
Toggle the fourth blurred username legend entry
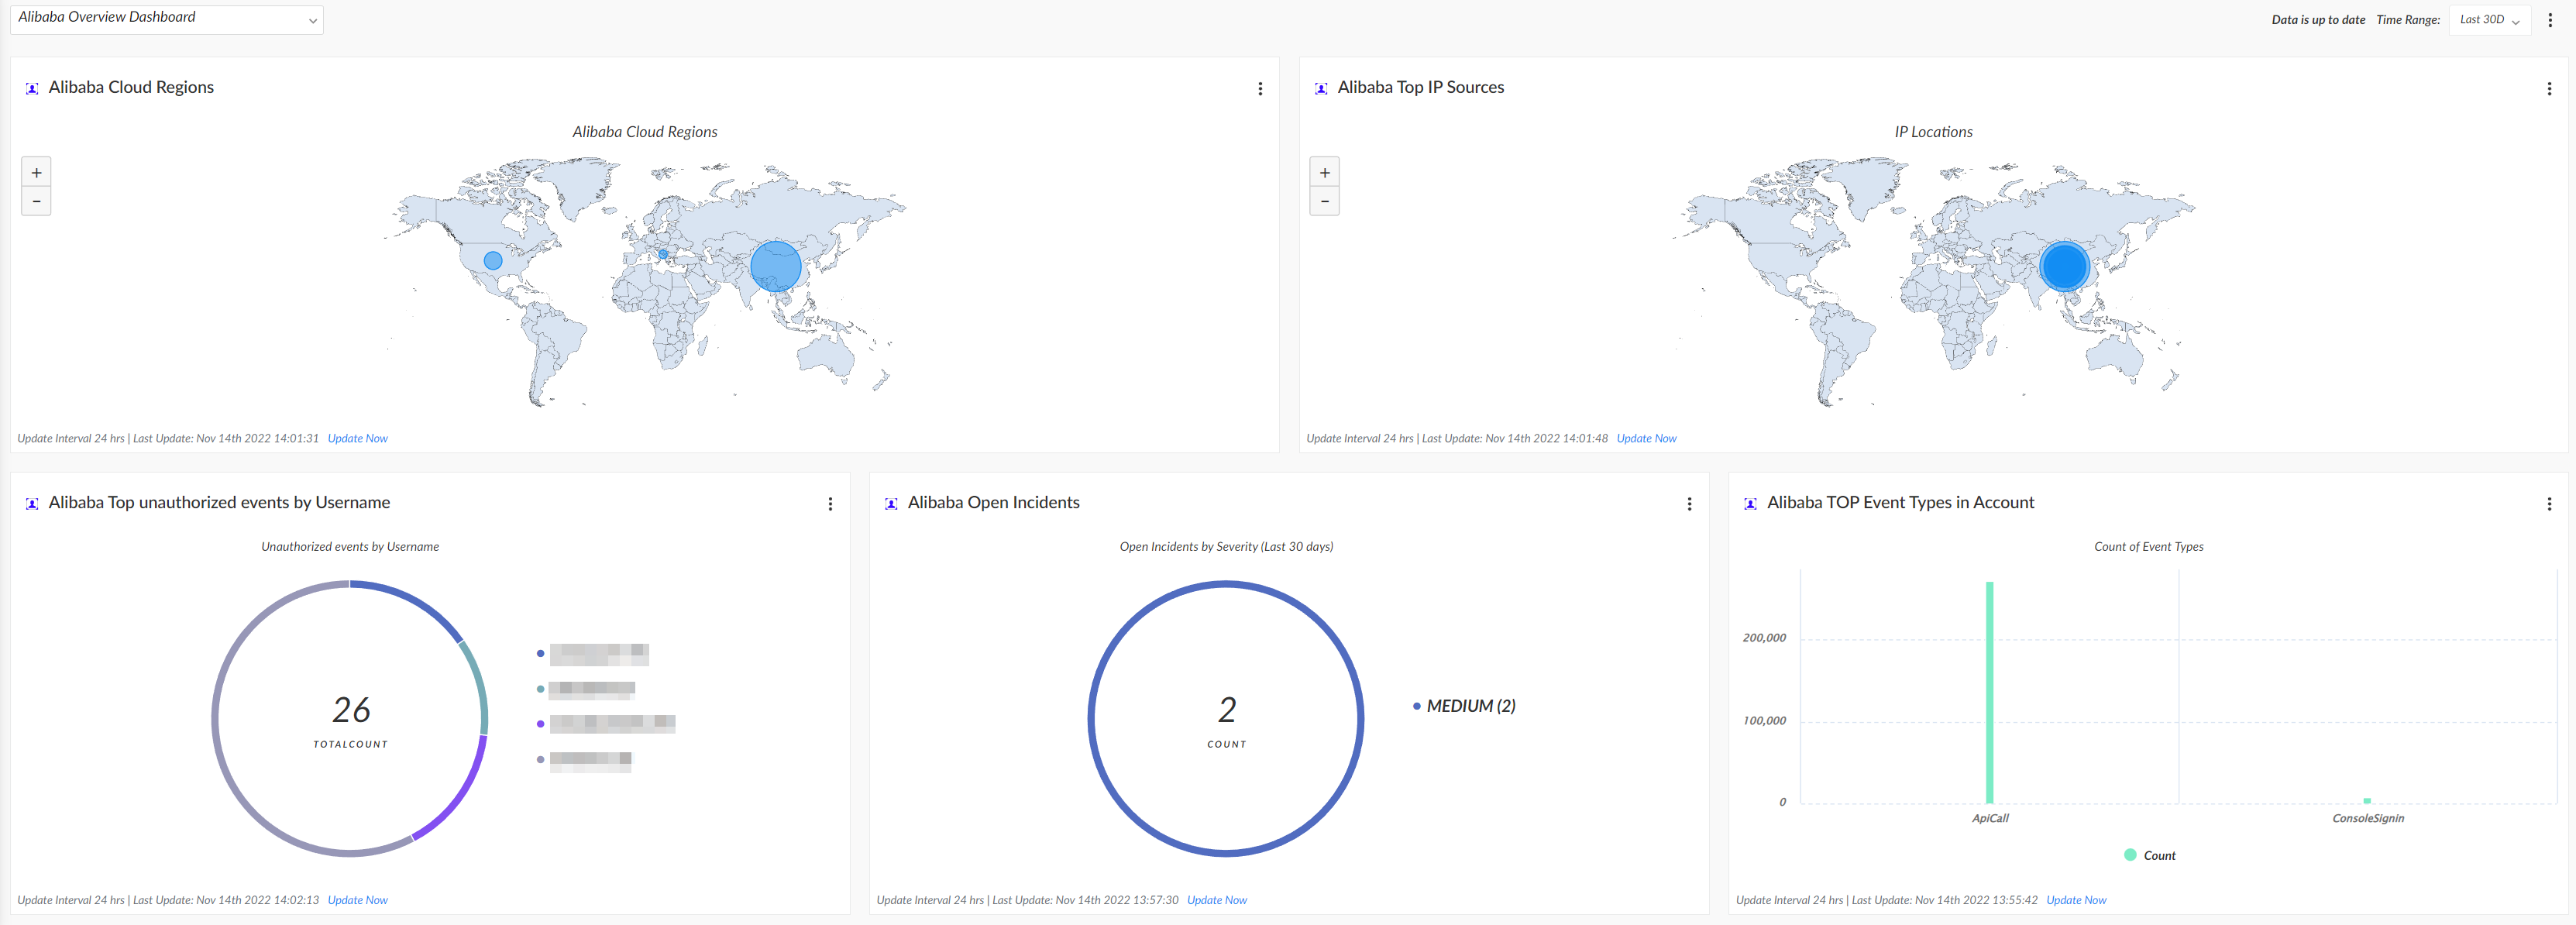coord(585,759)
